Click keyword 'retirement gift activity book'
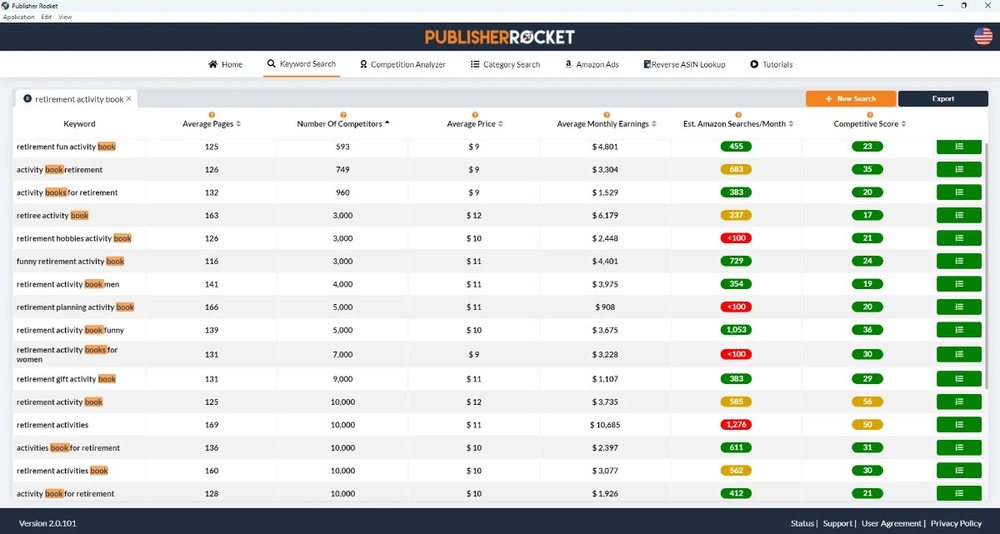The image size is (1000, 534). coord(66,379)
